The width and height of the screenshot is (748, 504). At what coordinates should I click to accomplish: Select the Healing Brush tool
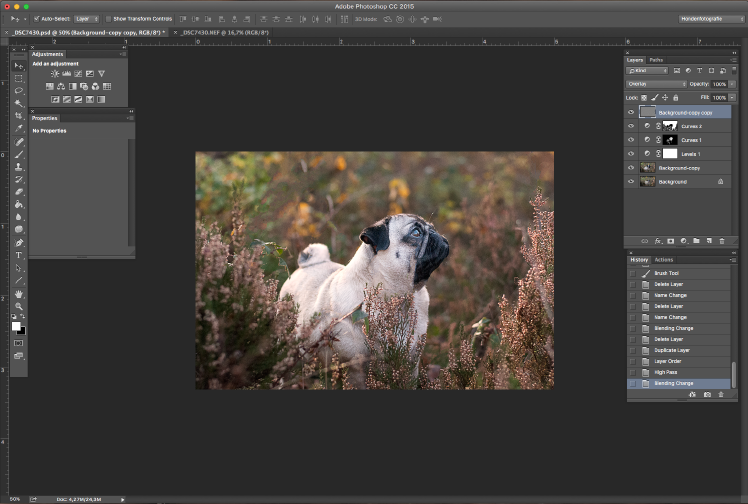(x=19, y=142)
